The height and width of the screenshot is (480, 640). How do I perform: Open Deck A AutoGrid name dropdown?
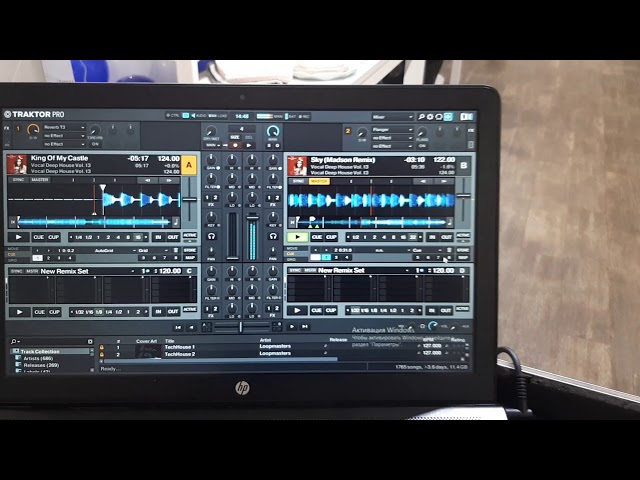(104, 250)
